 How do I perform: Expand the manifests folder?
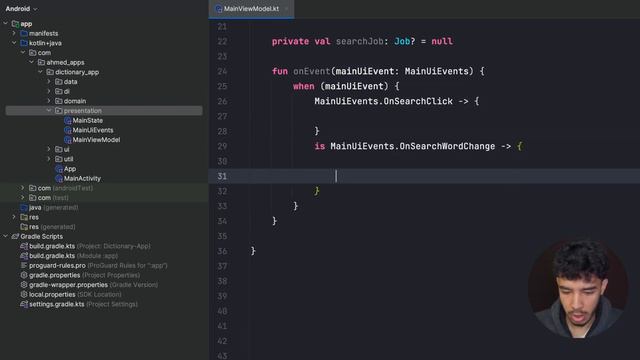coord(14,33)
